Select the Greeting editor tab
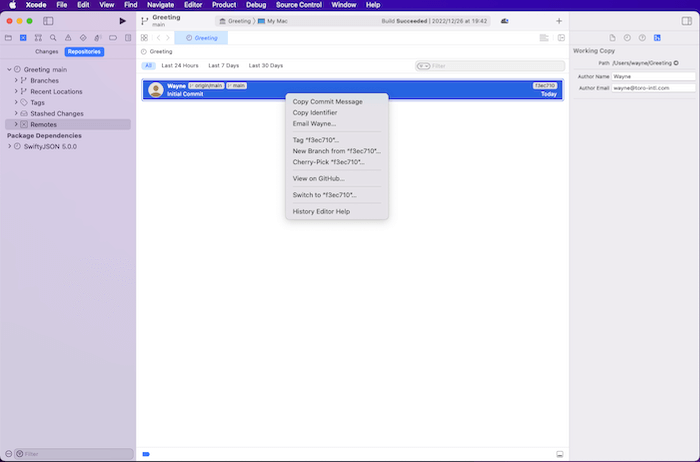This screenshot has height=462, width=700. [x=201, y=38]
